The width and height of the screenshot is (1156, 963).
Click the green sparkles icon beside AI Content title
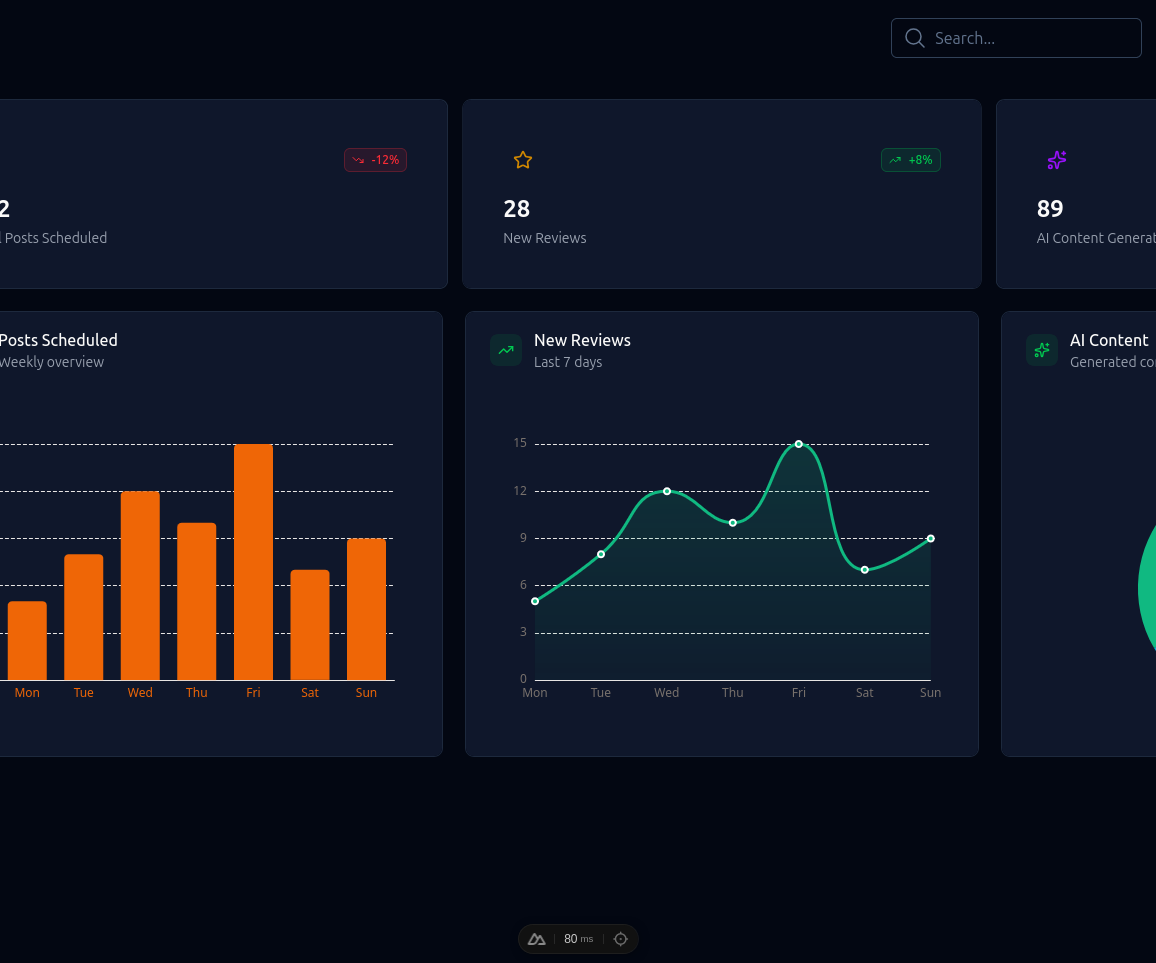[x=1042, y=350]
